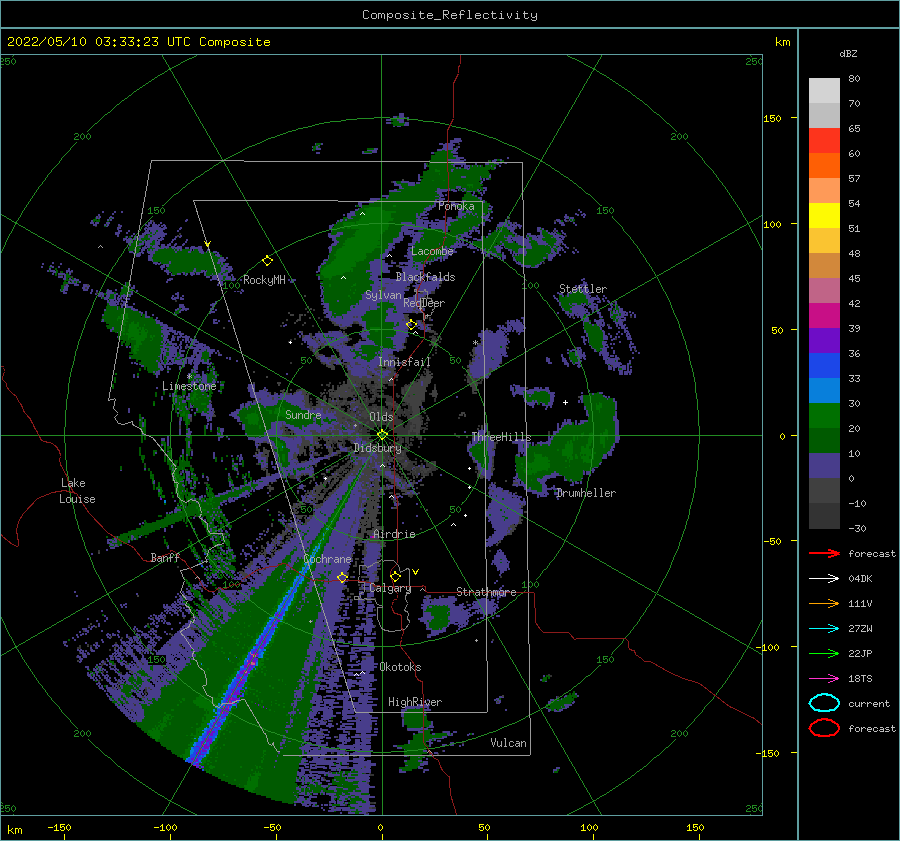Pick the magenta 18TS arrow icon
The image size is (900, 841).
pyautogui.click(x=824, y=679)
